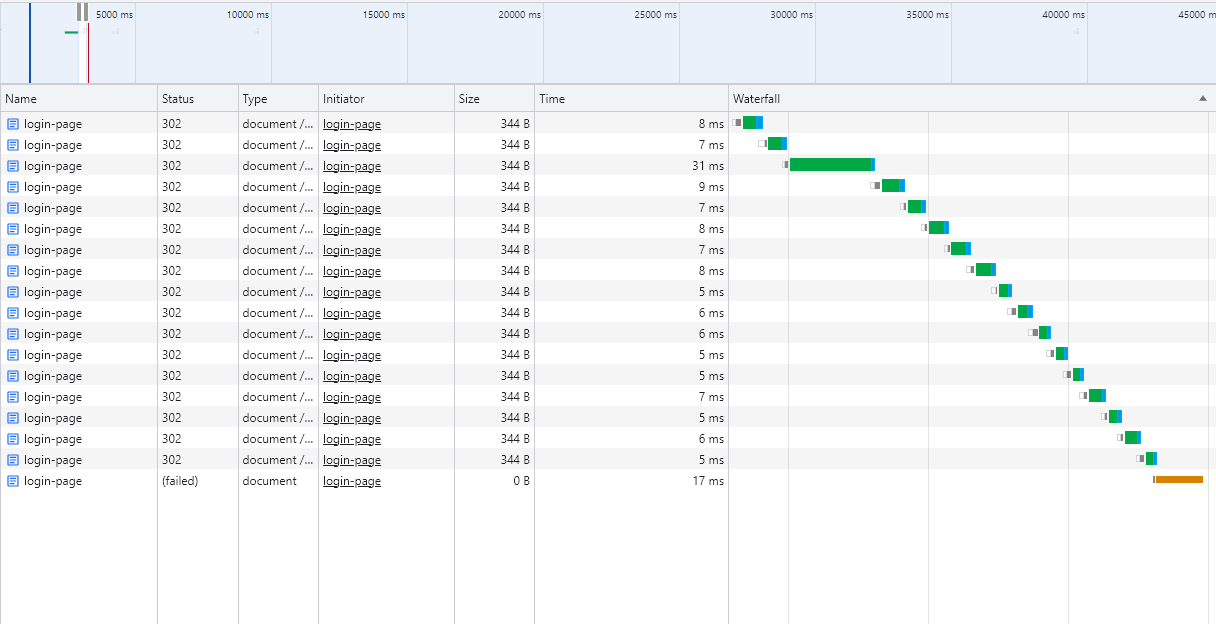Click the 20000 ms mark in the overview
This screenshot has width=1216, height=624.
[x=520, y=15]
